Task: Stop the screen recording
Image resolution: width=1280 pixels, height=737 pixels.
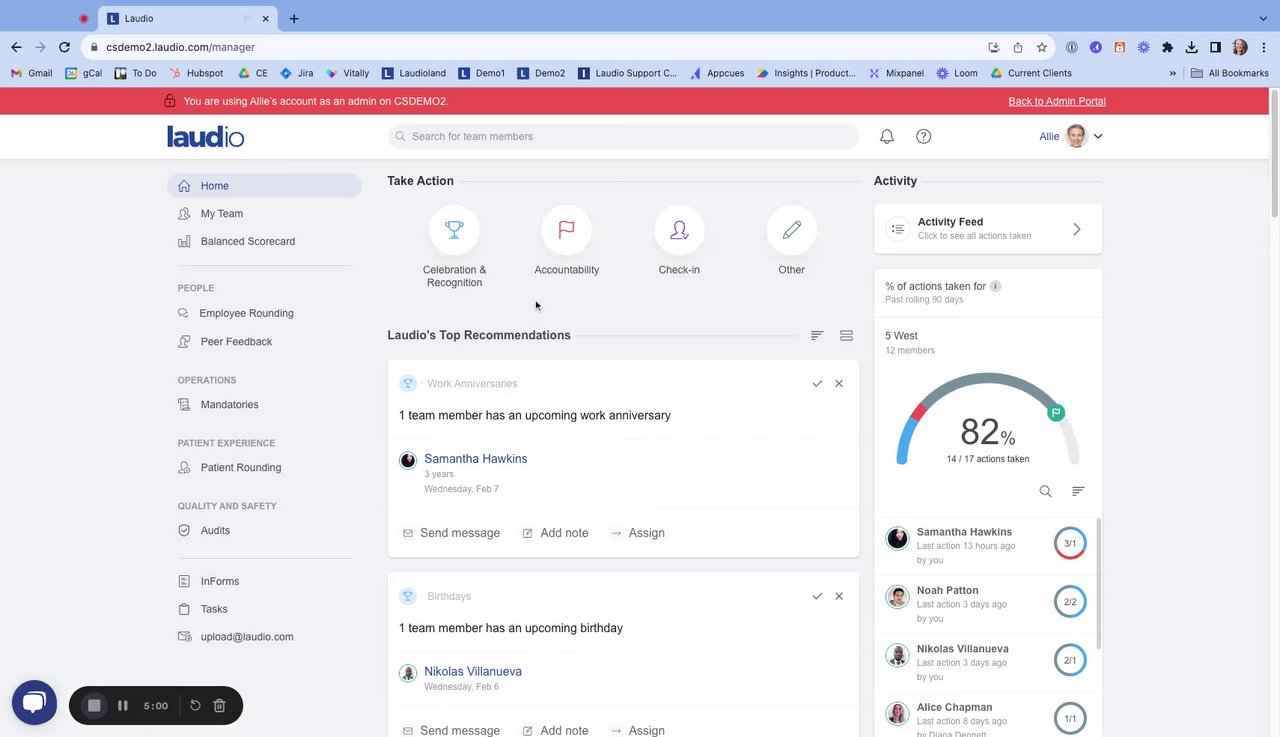Action: (x=94, y=706)
